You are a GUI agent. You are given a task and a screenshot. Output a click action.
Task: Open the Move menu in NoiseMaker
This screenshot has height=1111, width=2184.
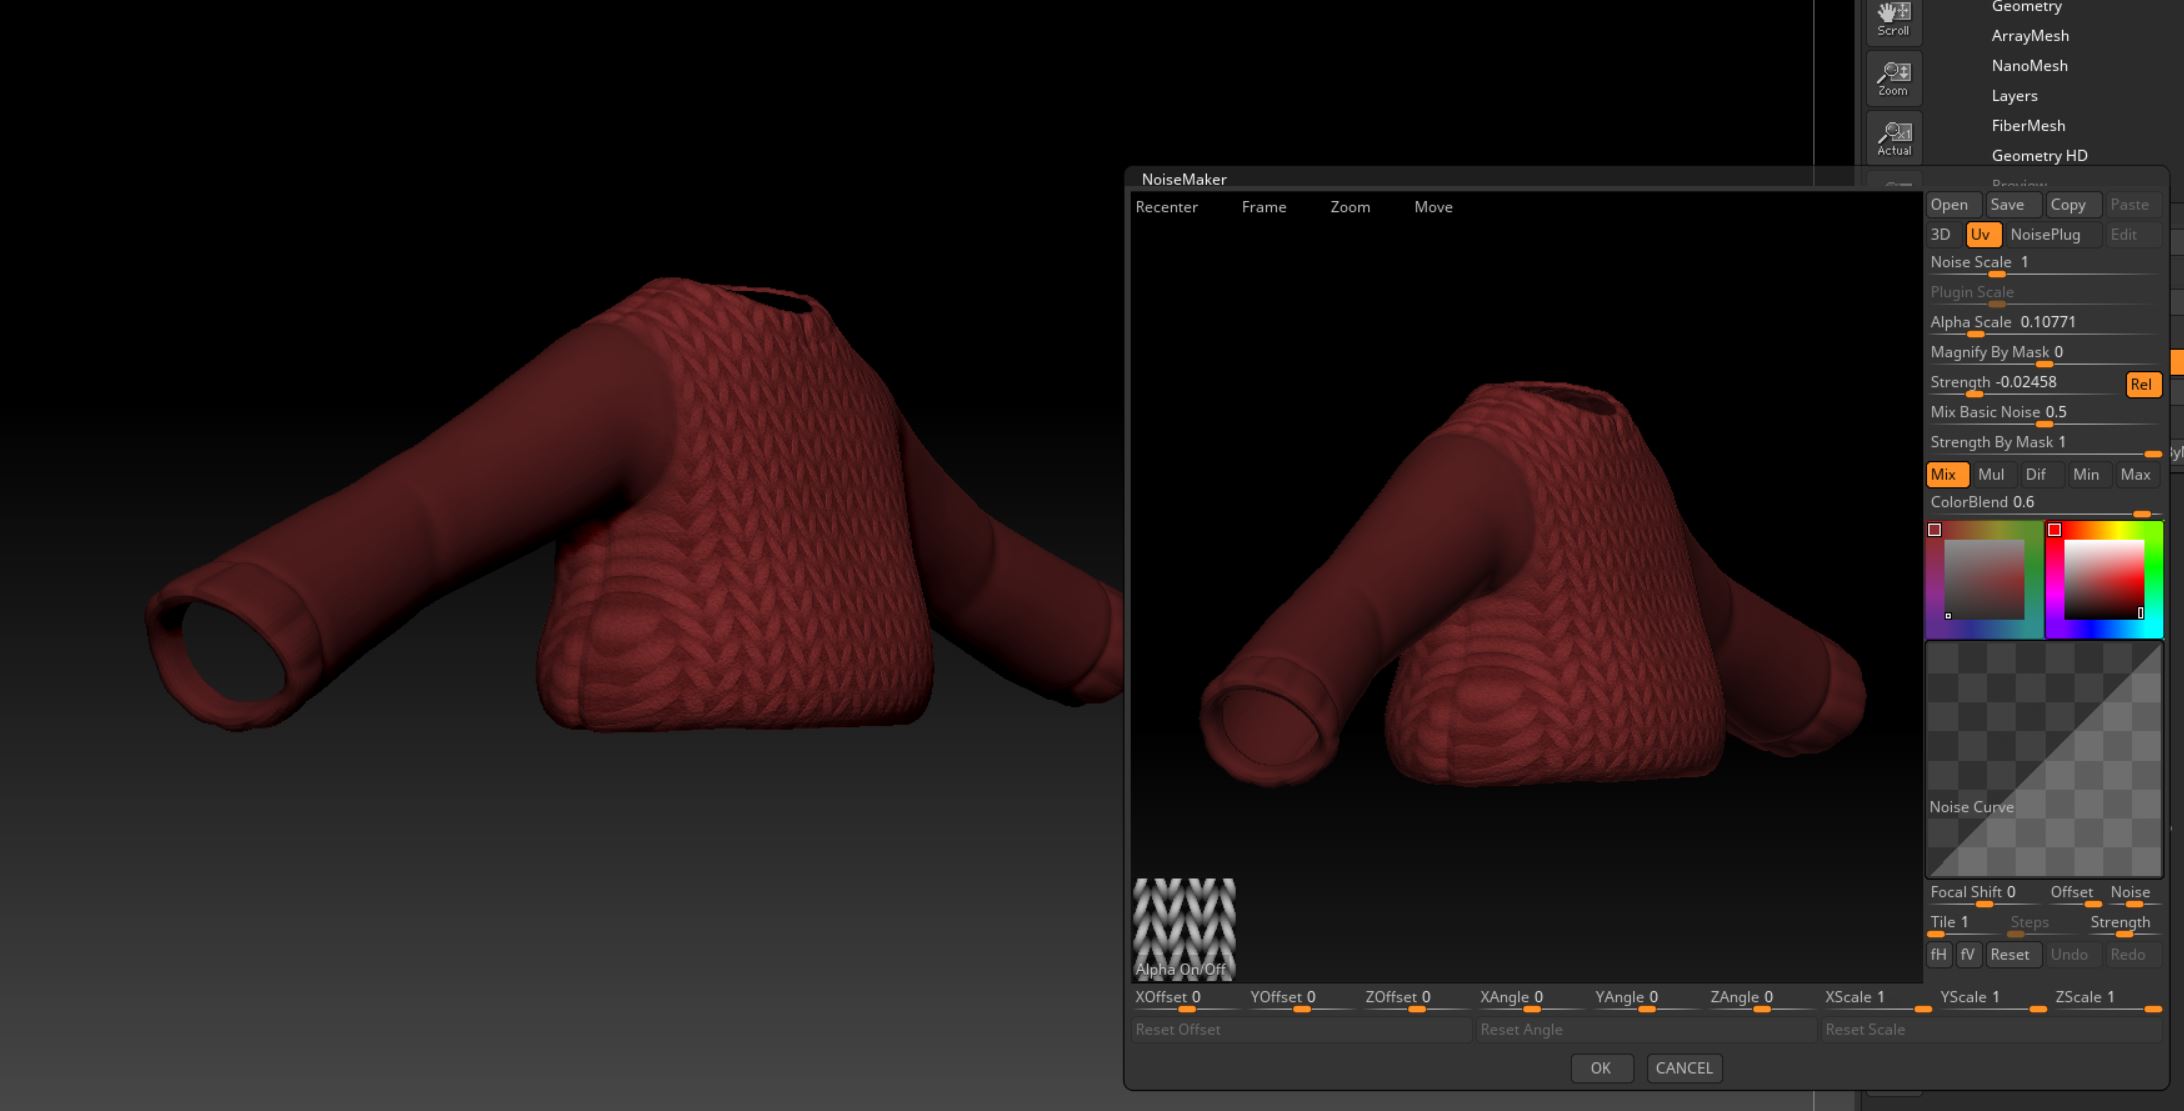1432,207
